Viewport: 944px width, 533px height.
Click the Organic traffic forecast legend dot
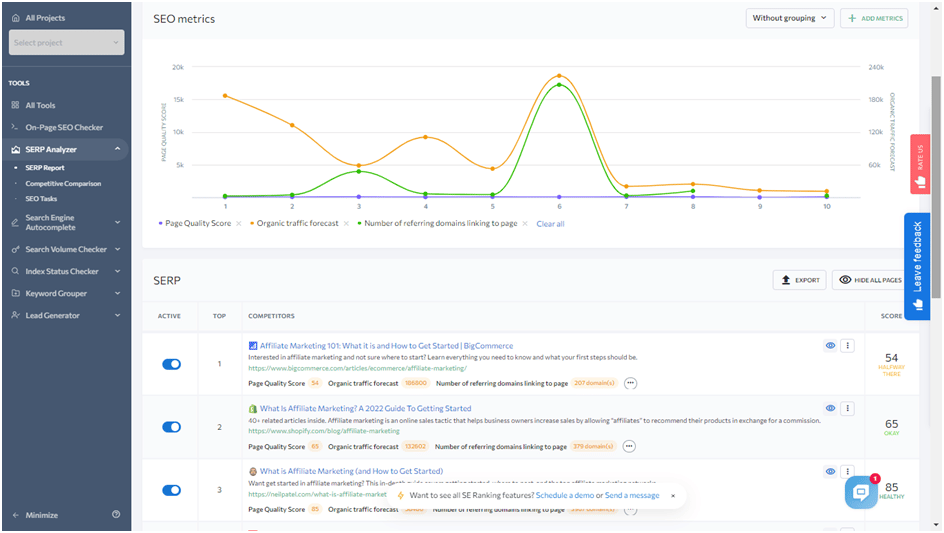[x=252, y=223]
